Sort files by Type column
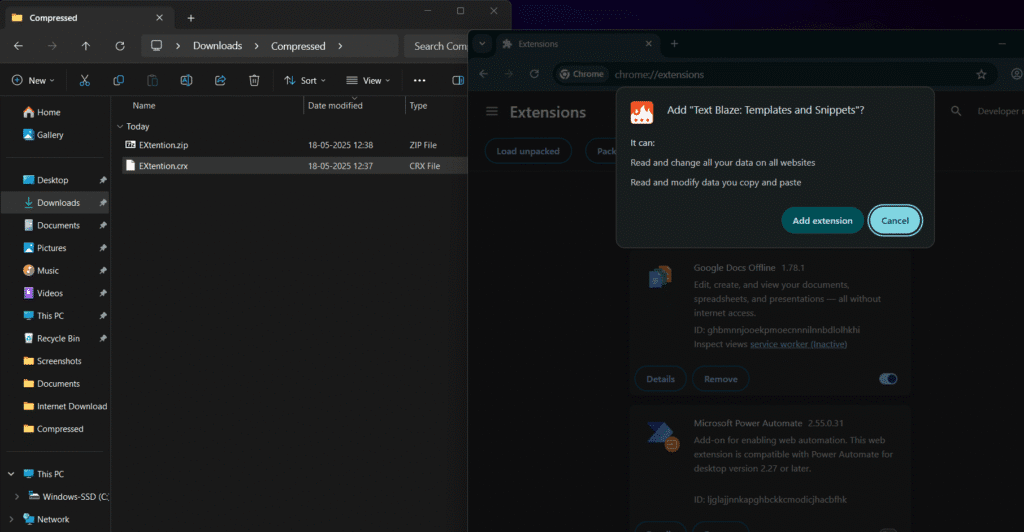 coord(418,105)
